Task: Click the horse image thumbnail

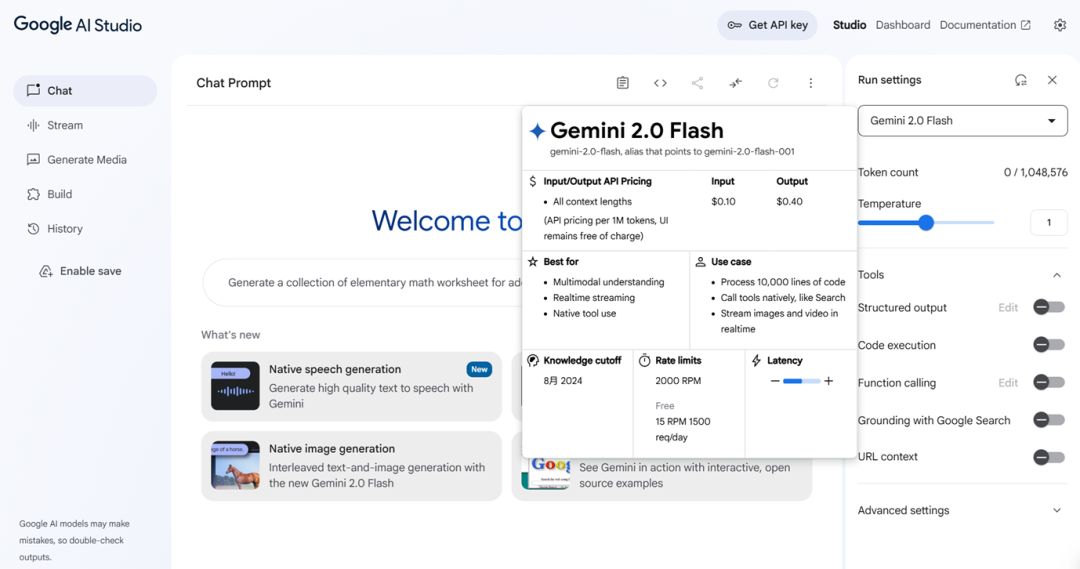Action: point(236,465)
